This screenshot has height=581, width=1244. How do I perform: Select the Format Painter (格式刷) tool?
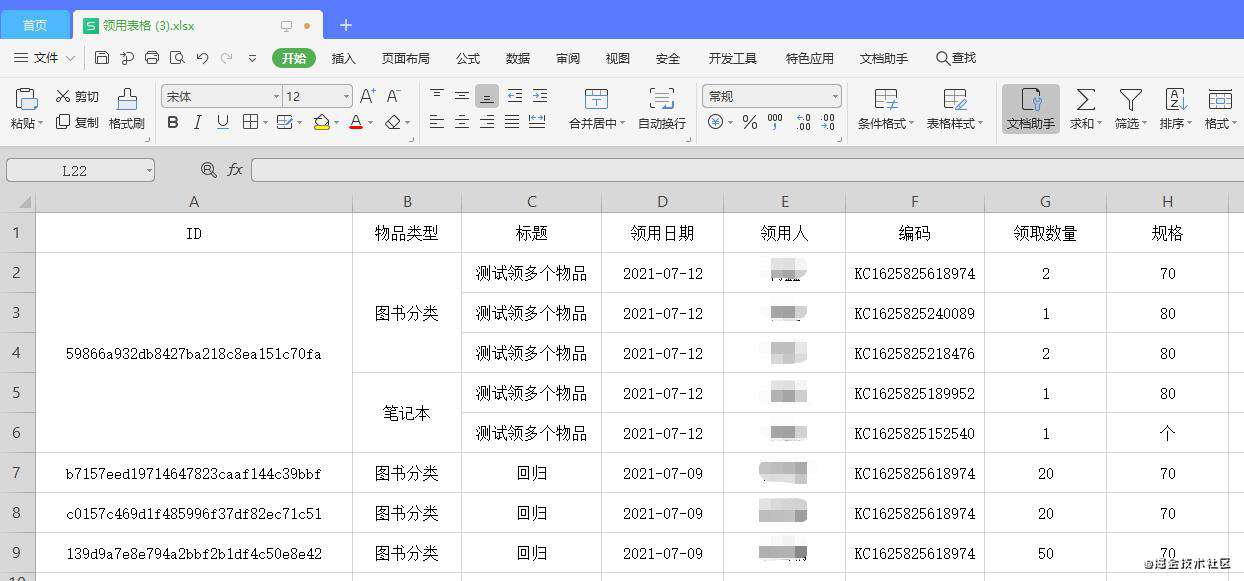point(127,109)
